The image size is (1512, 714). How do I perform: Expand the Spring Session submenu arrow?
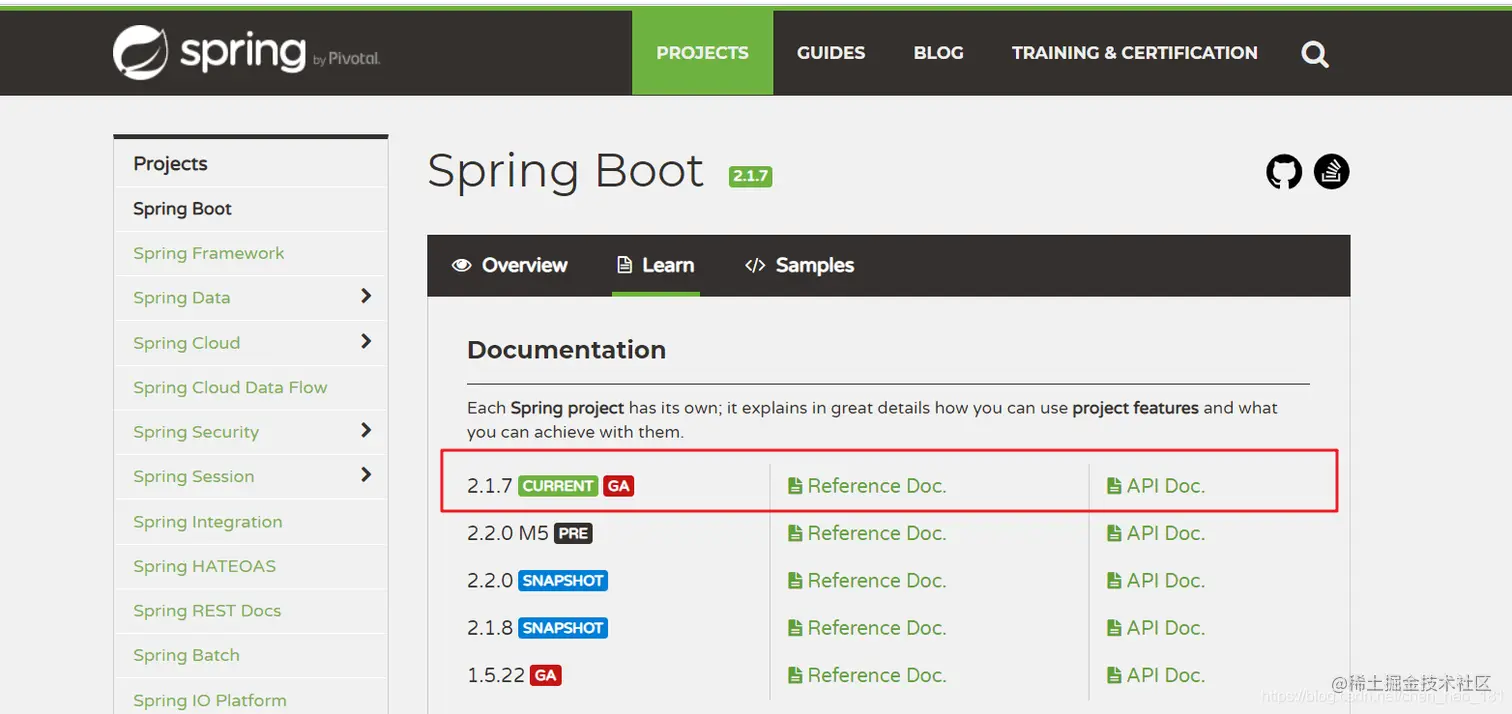[366, 475]
